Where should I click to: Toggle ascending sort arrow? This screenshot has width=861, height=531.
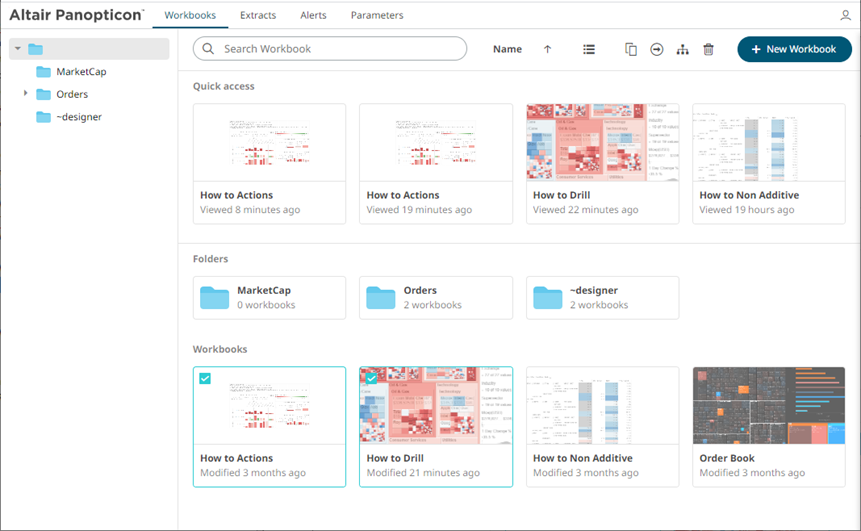coord(547,49)
